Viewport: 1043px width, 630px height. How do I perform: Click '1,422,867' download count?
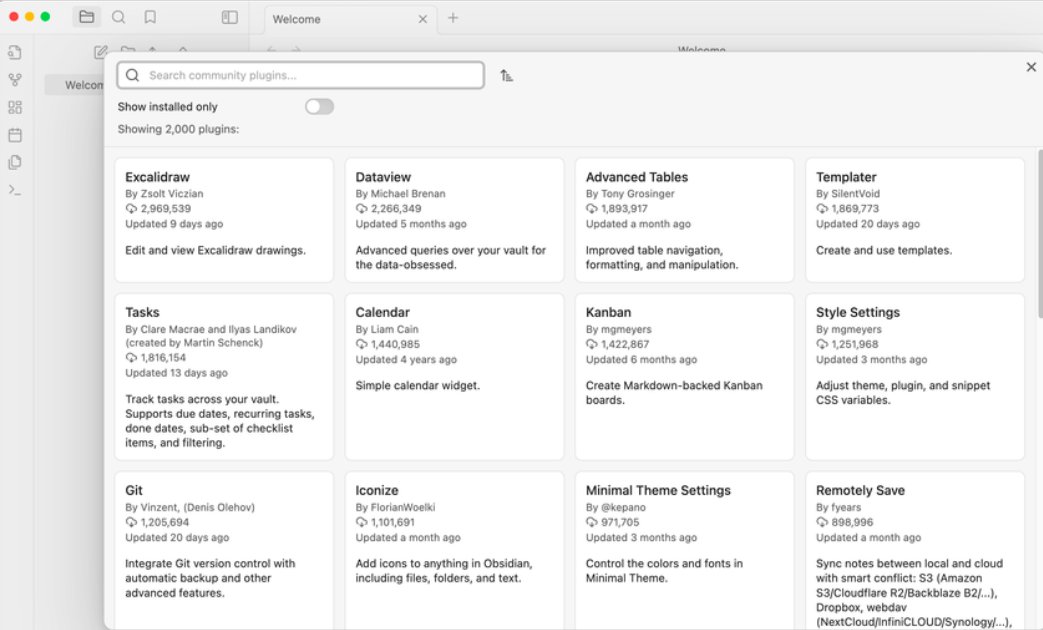pyautogui.click(x=625, y=344)
